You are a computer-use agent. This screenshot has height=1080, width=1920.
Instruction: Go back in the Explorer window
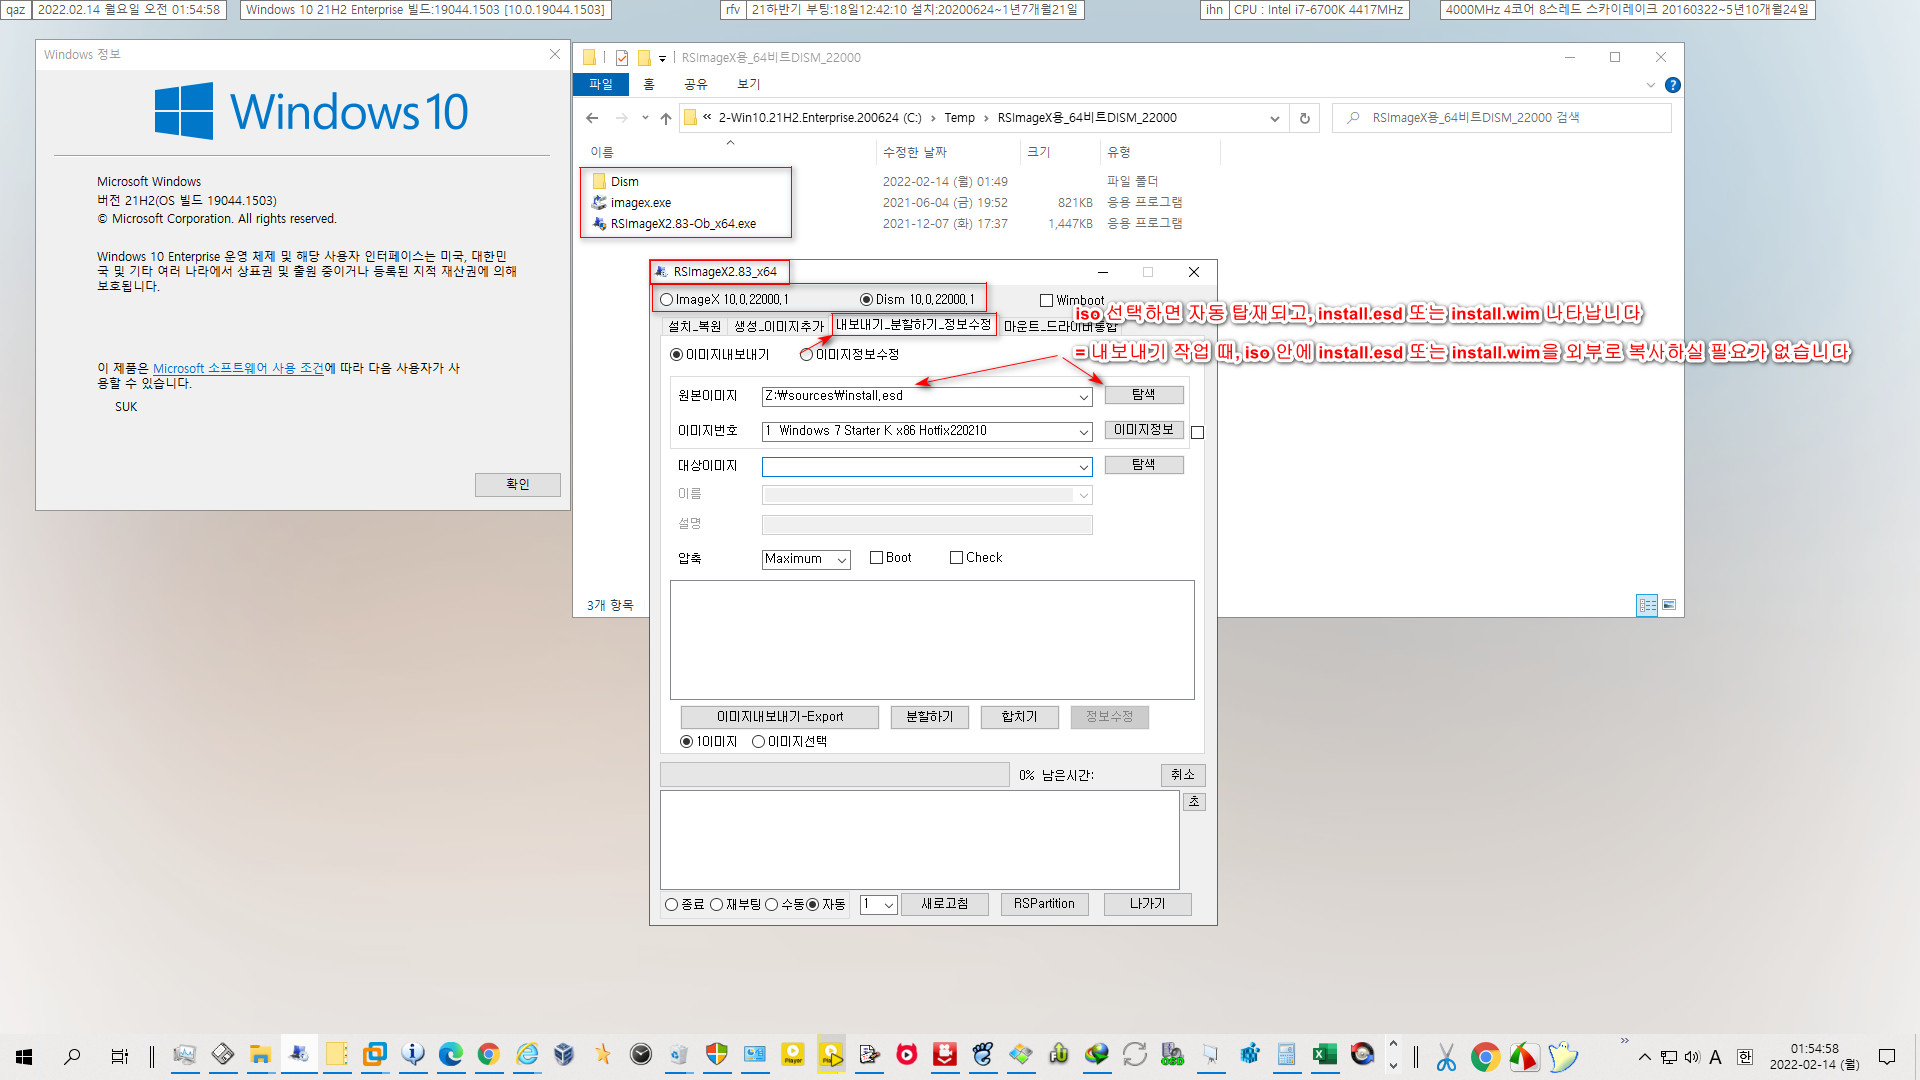tap(592, 118)
